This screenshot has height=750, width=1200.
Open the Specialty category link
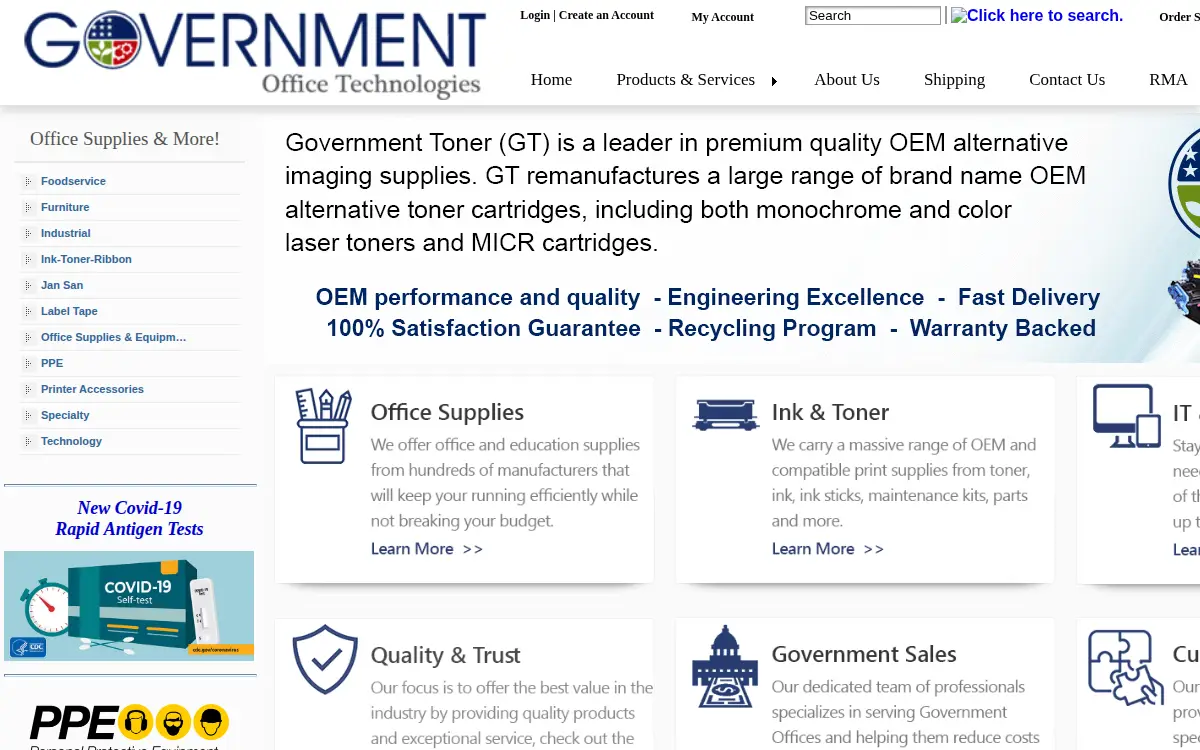point(65,415)
